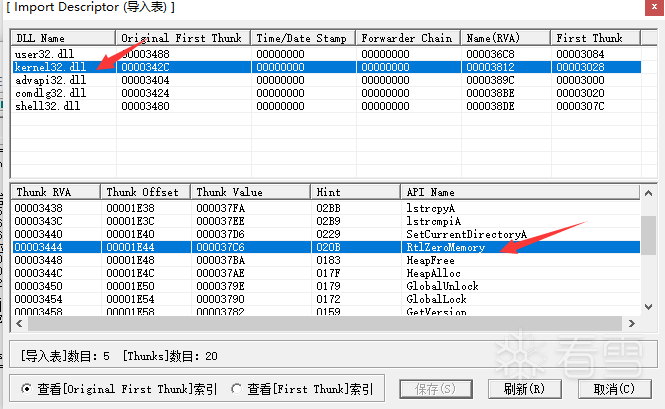Click horizontal scrollbar left arrow
This screenshot has height=409, width=665.
(x=20, y=323)
